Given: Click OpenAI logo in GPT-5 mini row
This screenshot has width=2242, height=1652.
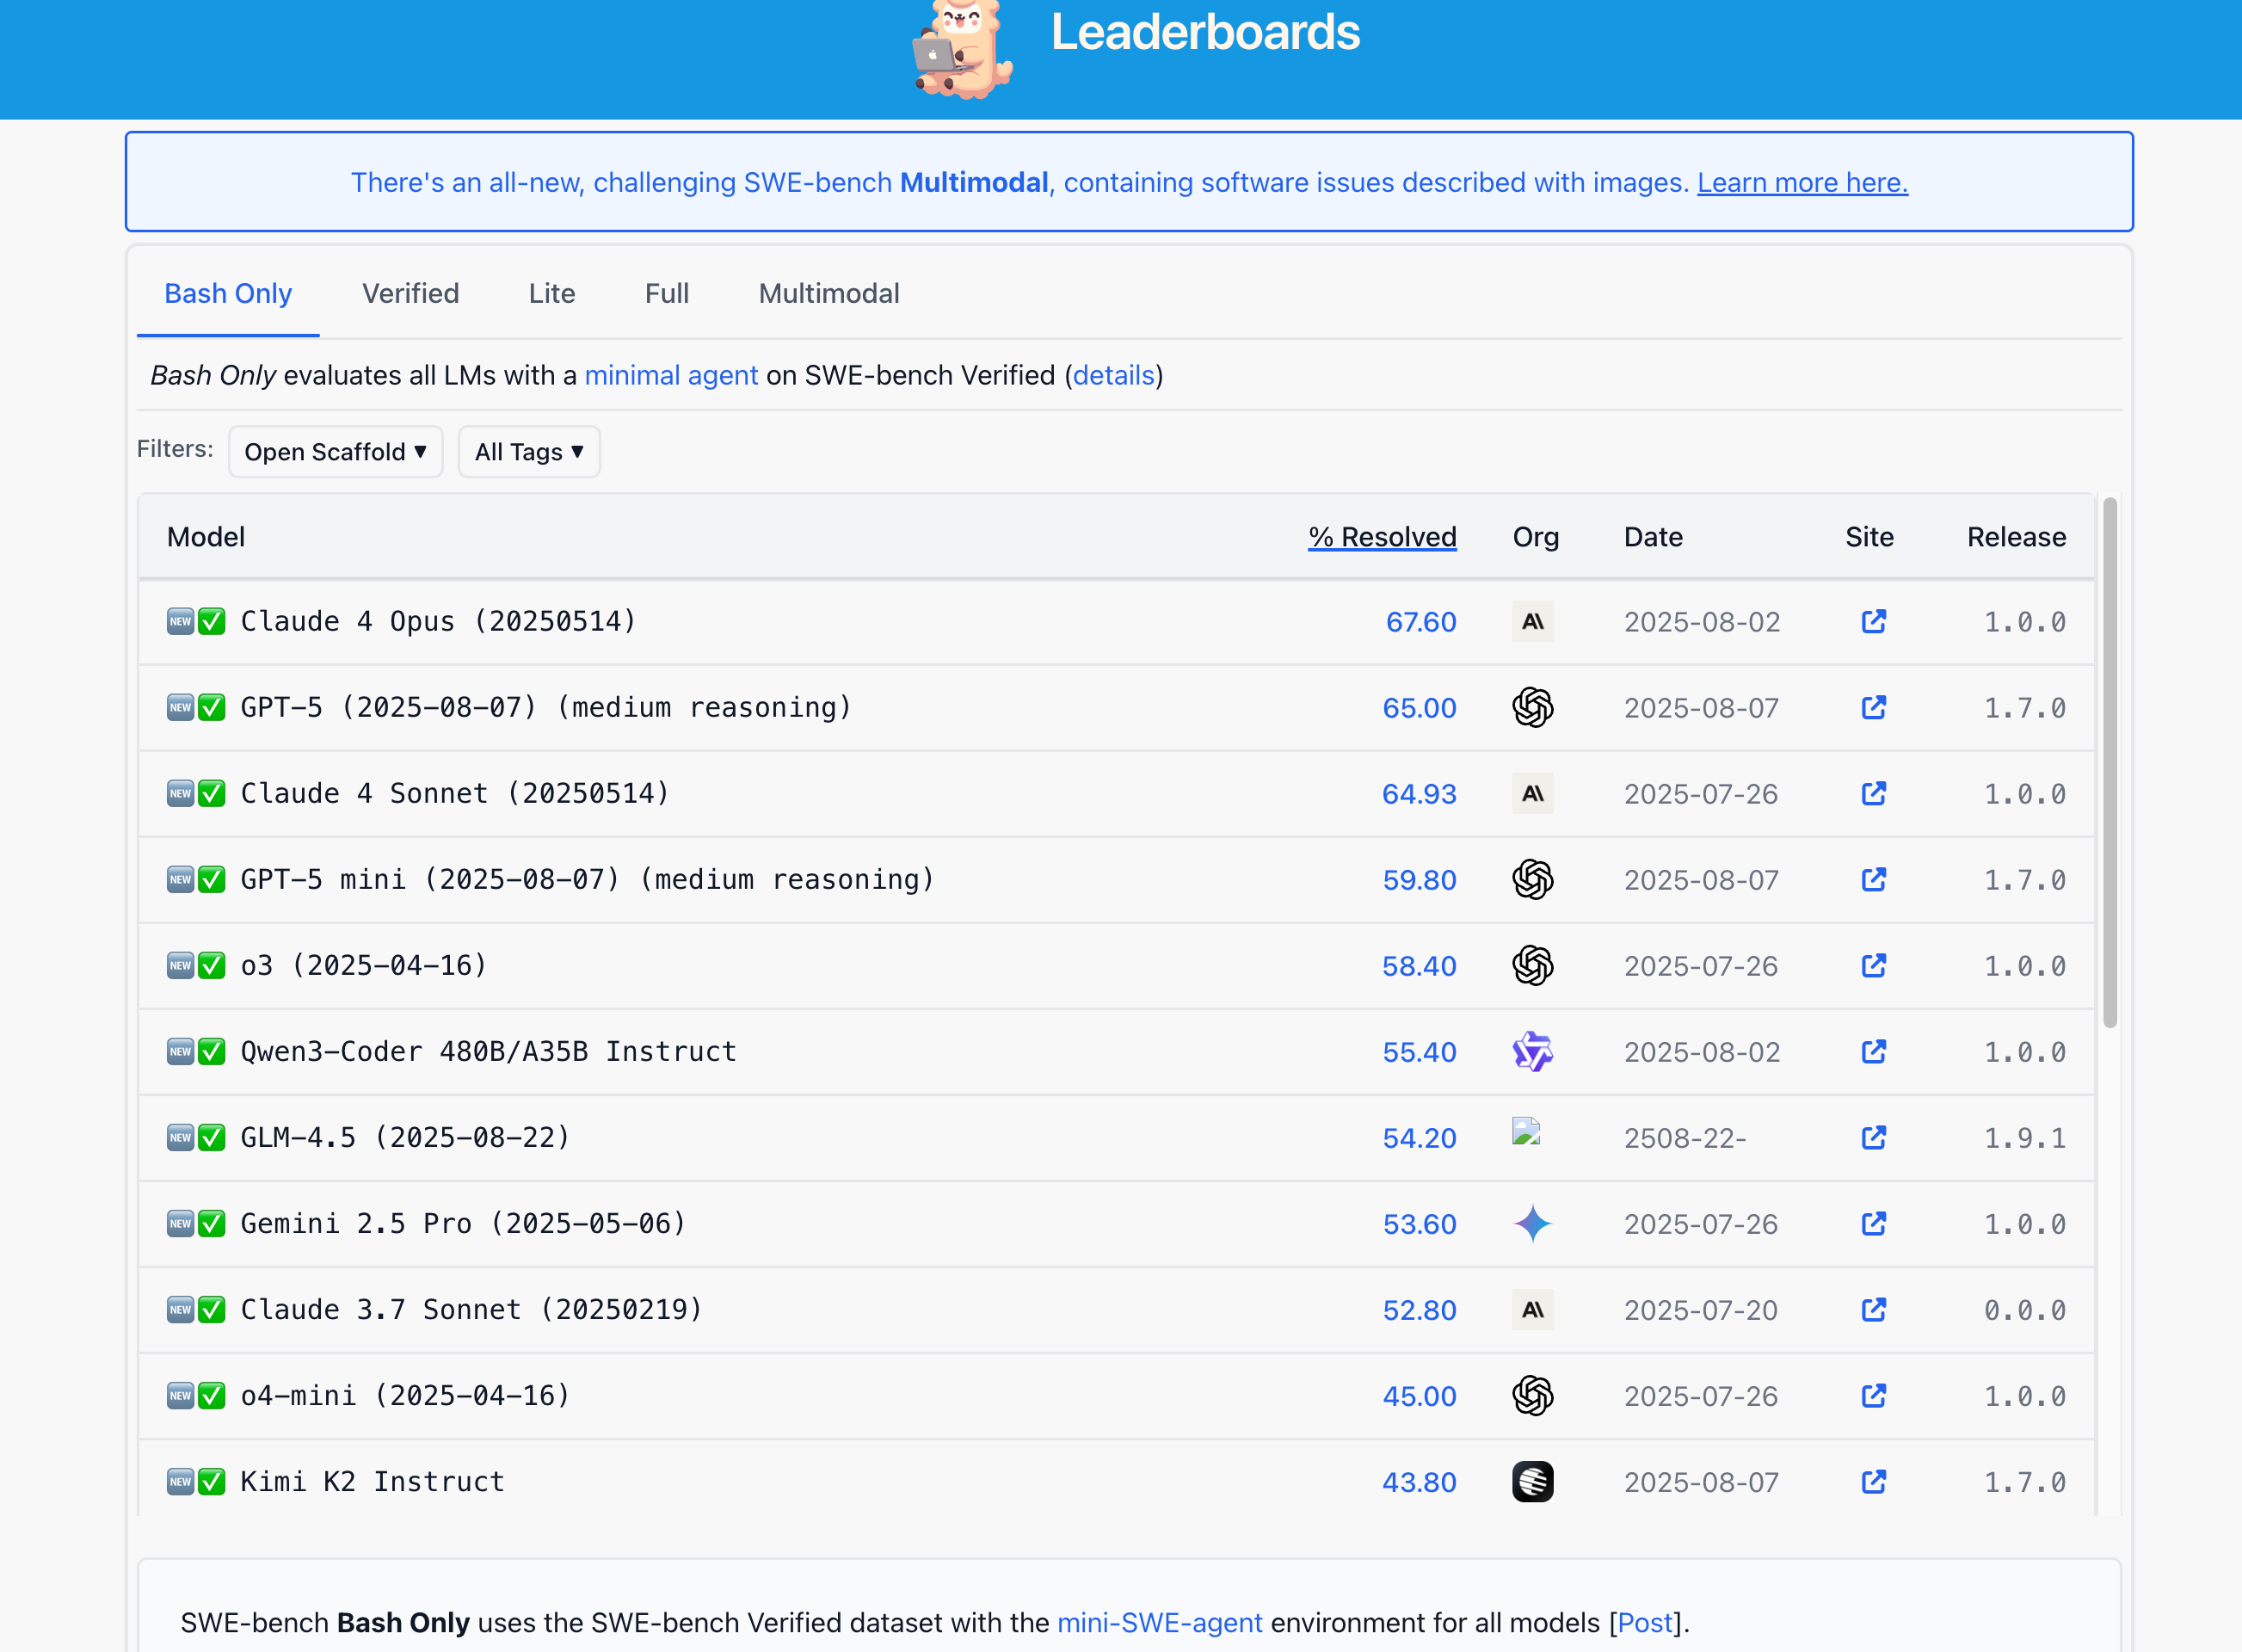Looking at the screenshot, I should (x=1532, y=880).
